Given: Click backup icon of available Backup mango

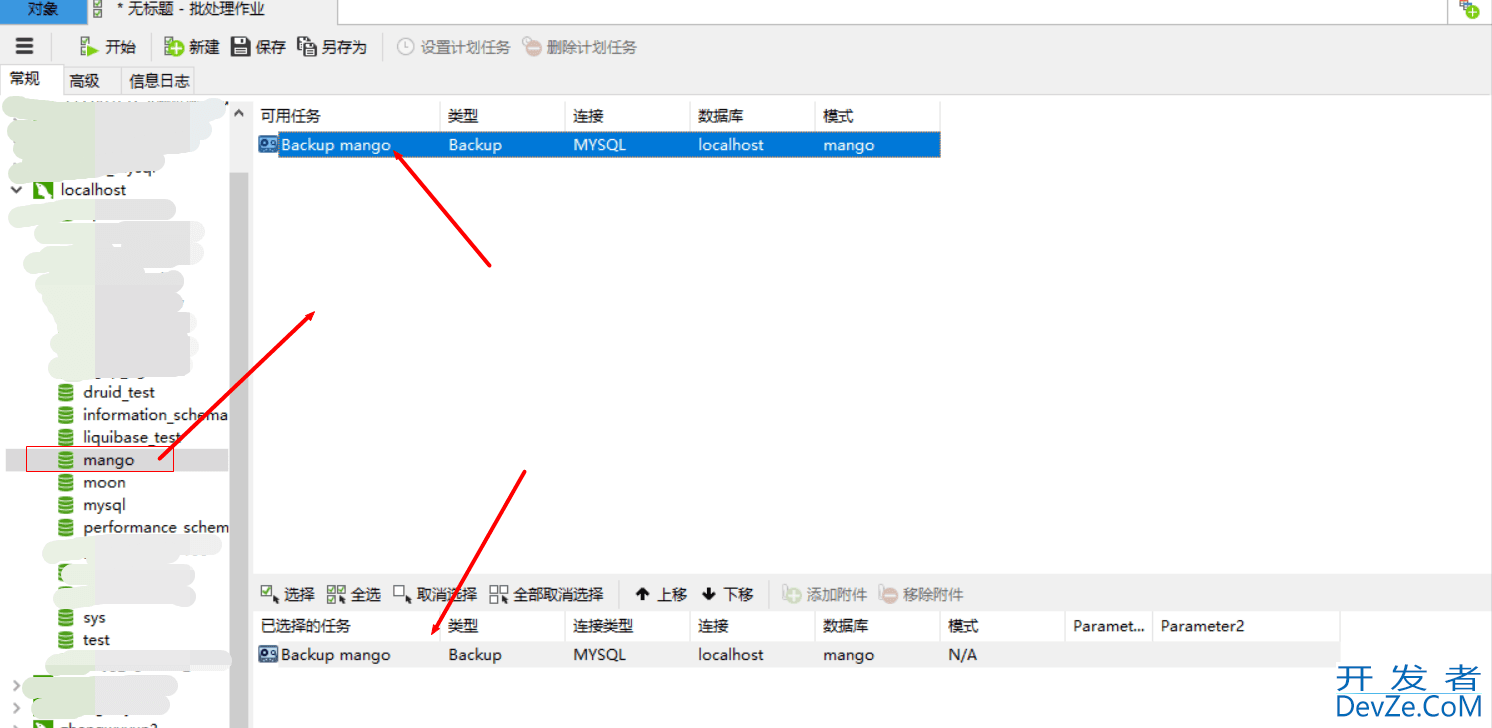Looking at the screenshot, I should [268, 145].
